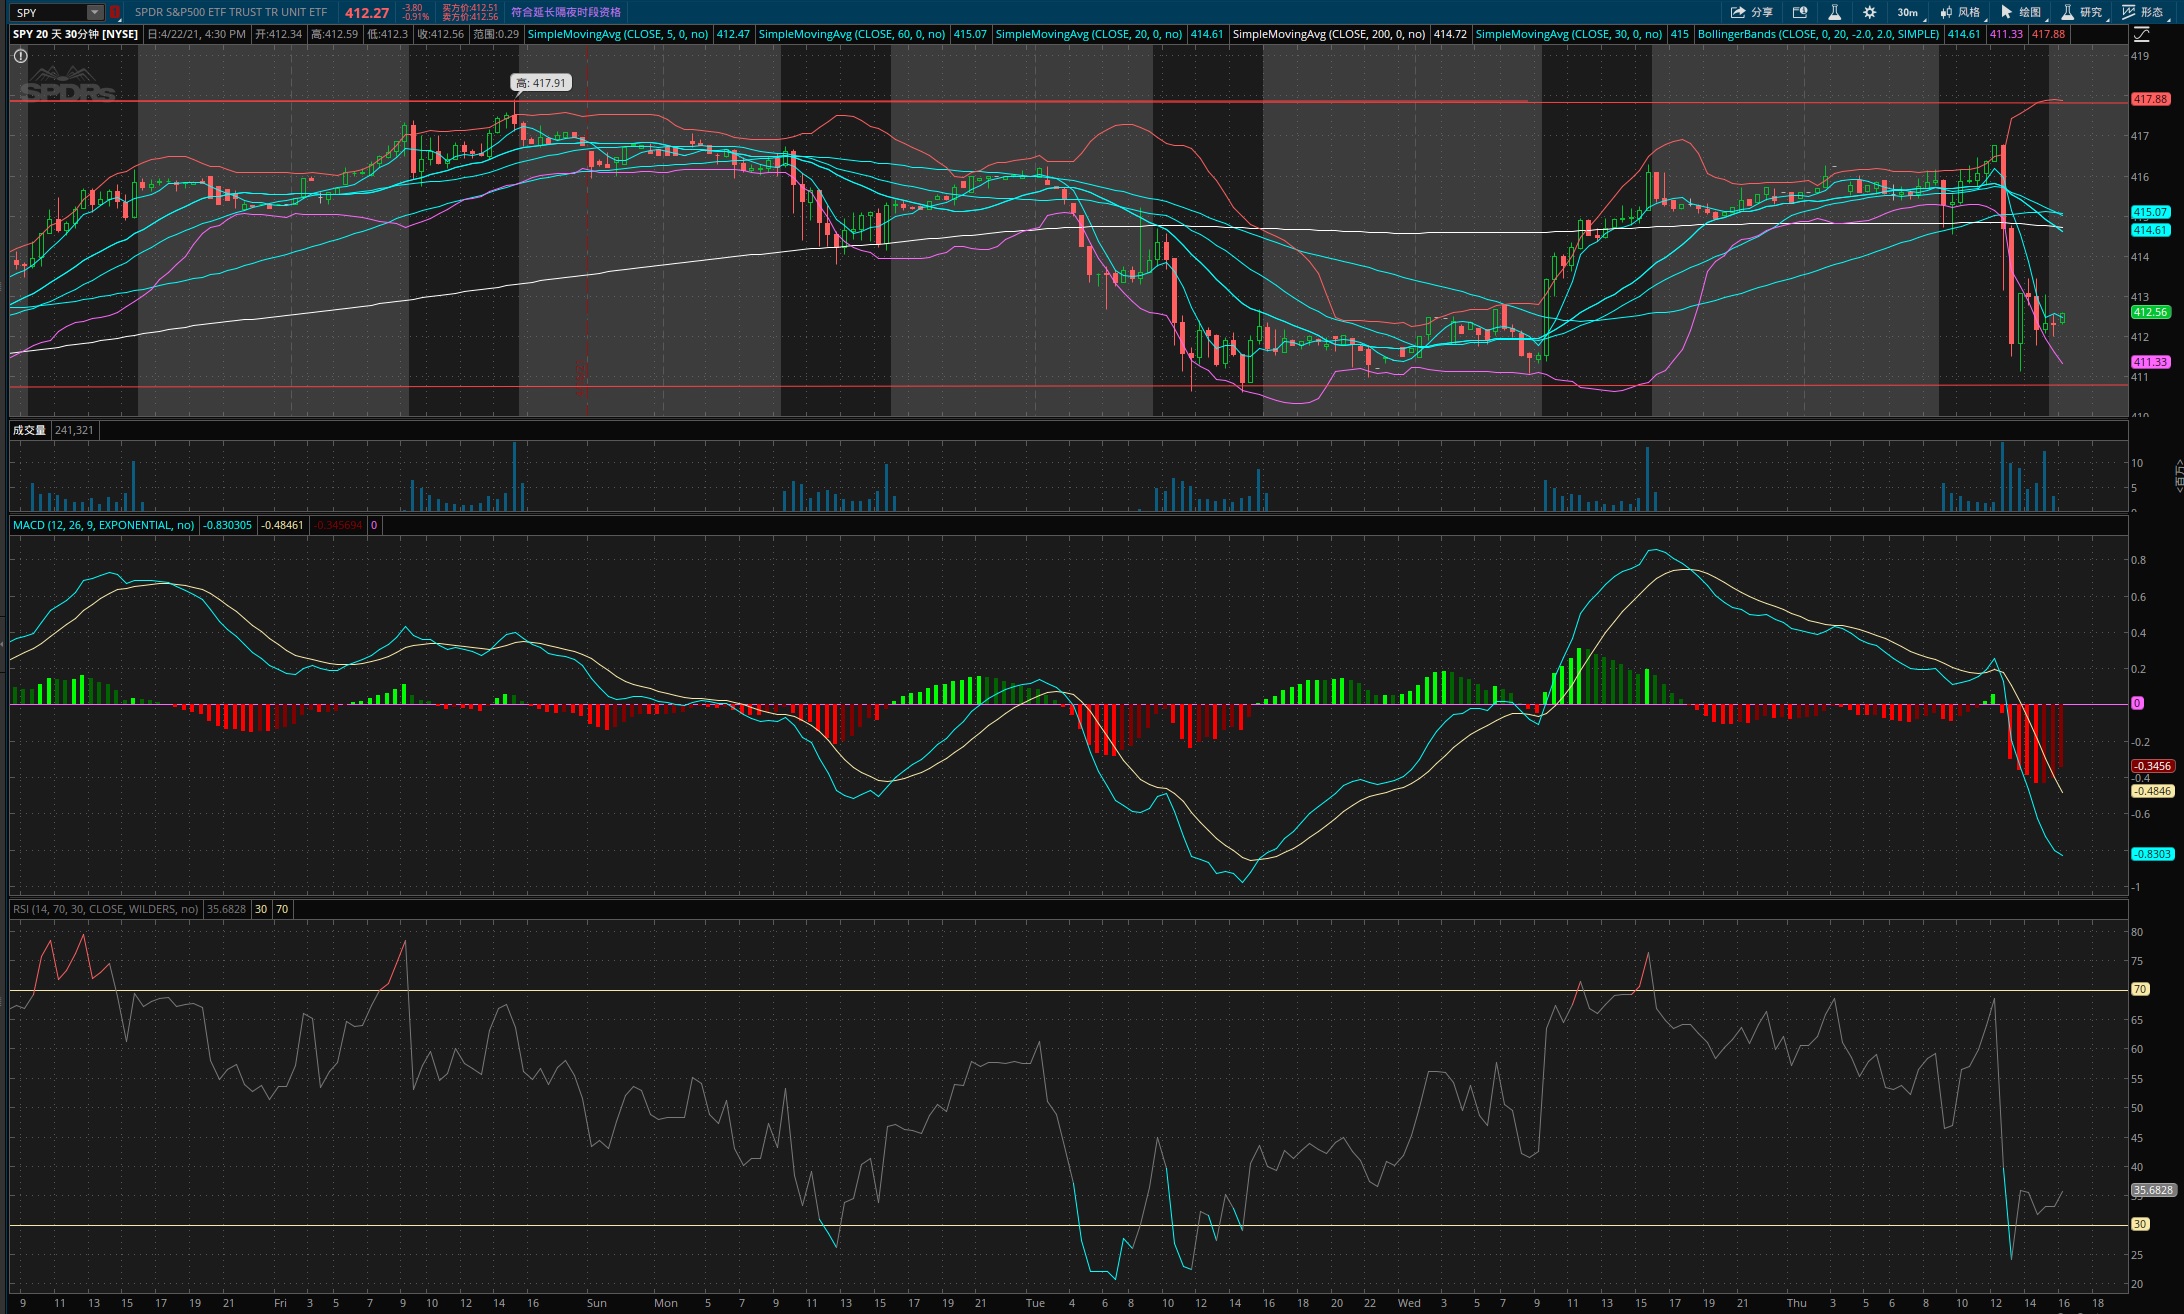Click the 高: 417.91 high price bubble
This screenshot has width=2184, height=1314.
(541, 83)
